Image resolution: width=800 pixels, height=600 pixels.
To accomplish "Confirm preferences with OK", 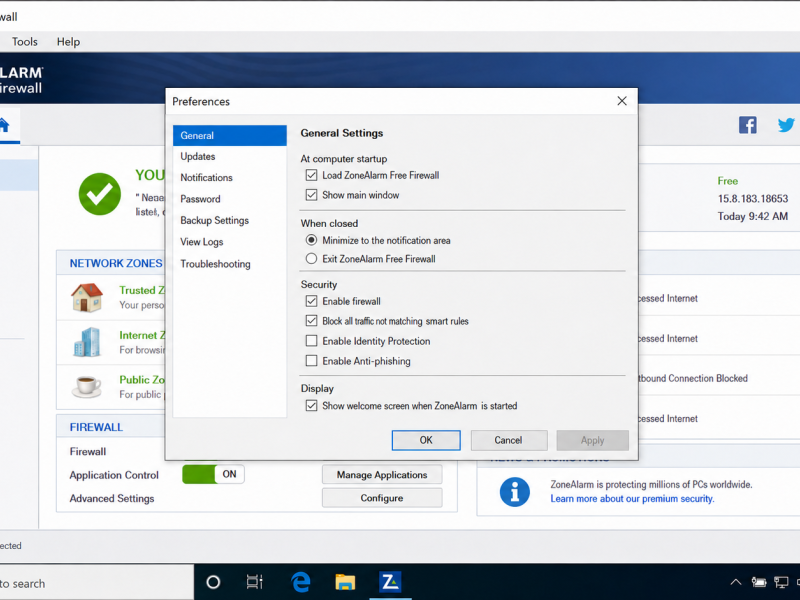I will (x=426, y=440).
